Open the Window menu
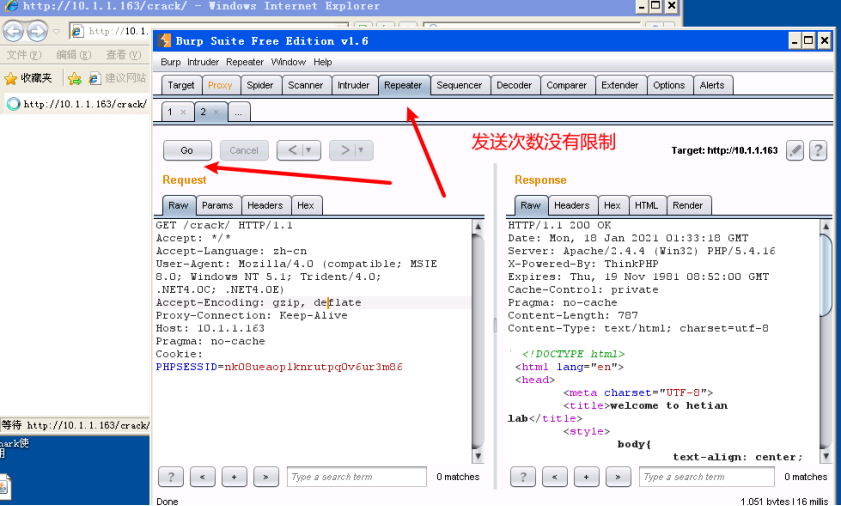Screen dimensions: 841x506 point(289,62)
